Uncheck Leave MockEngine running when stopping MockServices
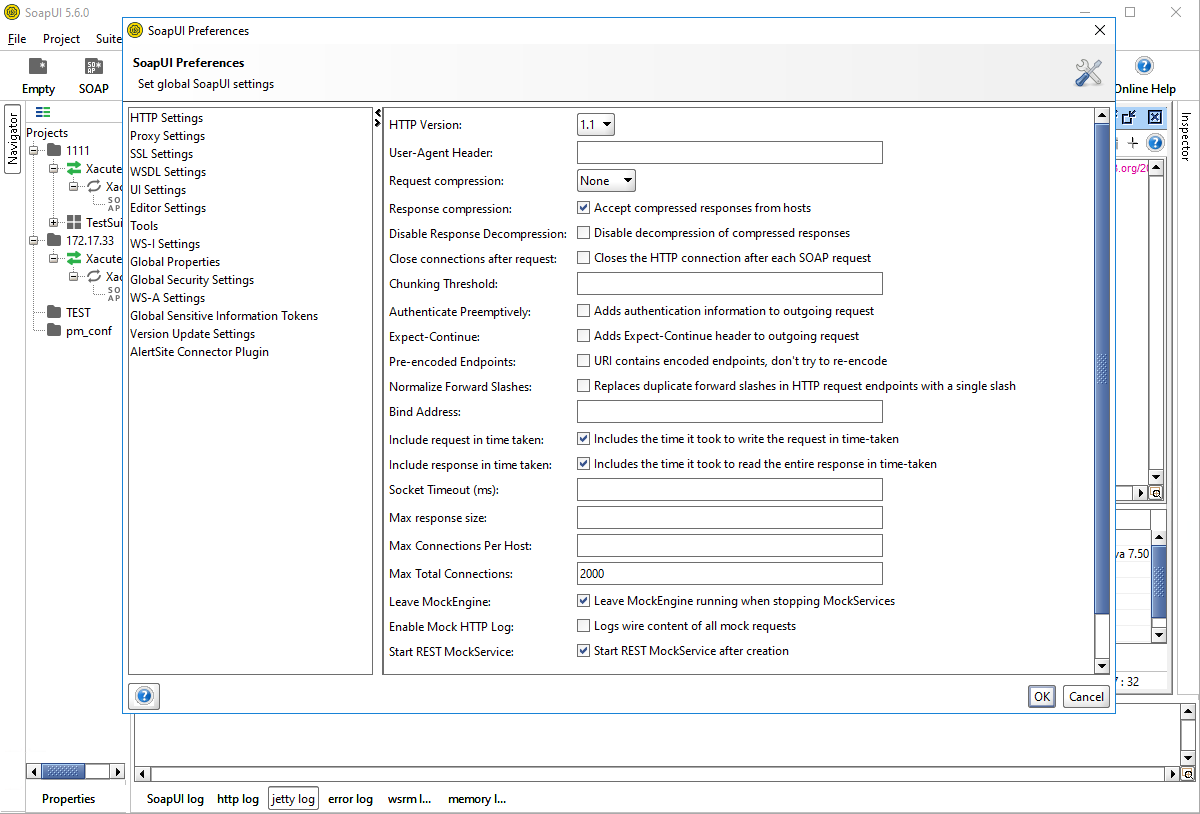The height and width of the screenshot is (814, 1200). click(584, 601)
